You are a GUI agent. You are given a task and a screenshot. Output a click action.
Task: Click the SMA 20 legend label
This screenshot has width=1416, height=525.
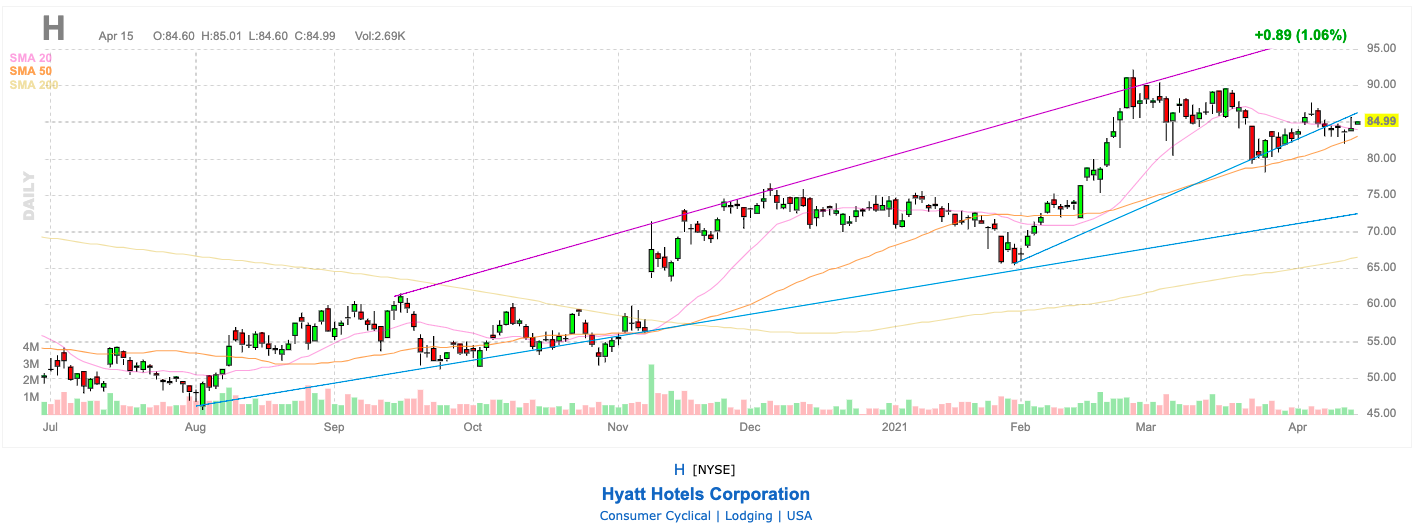coord(30,59)
